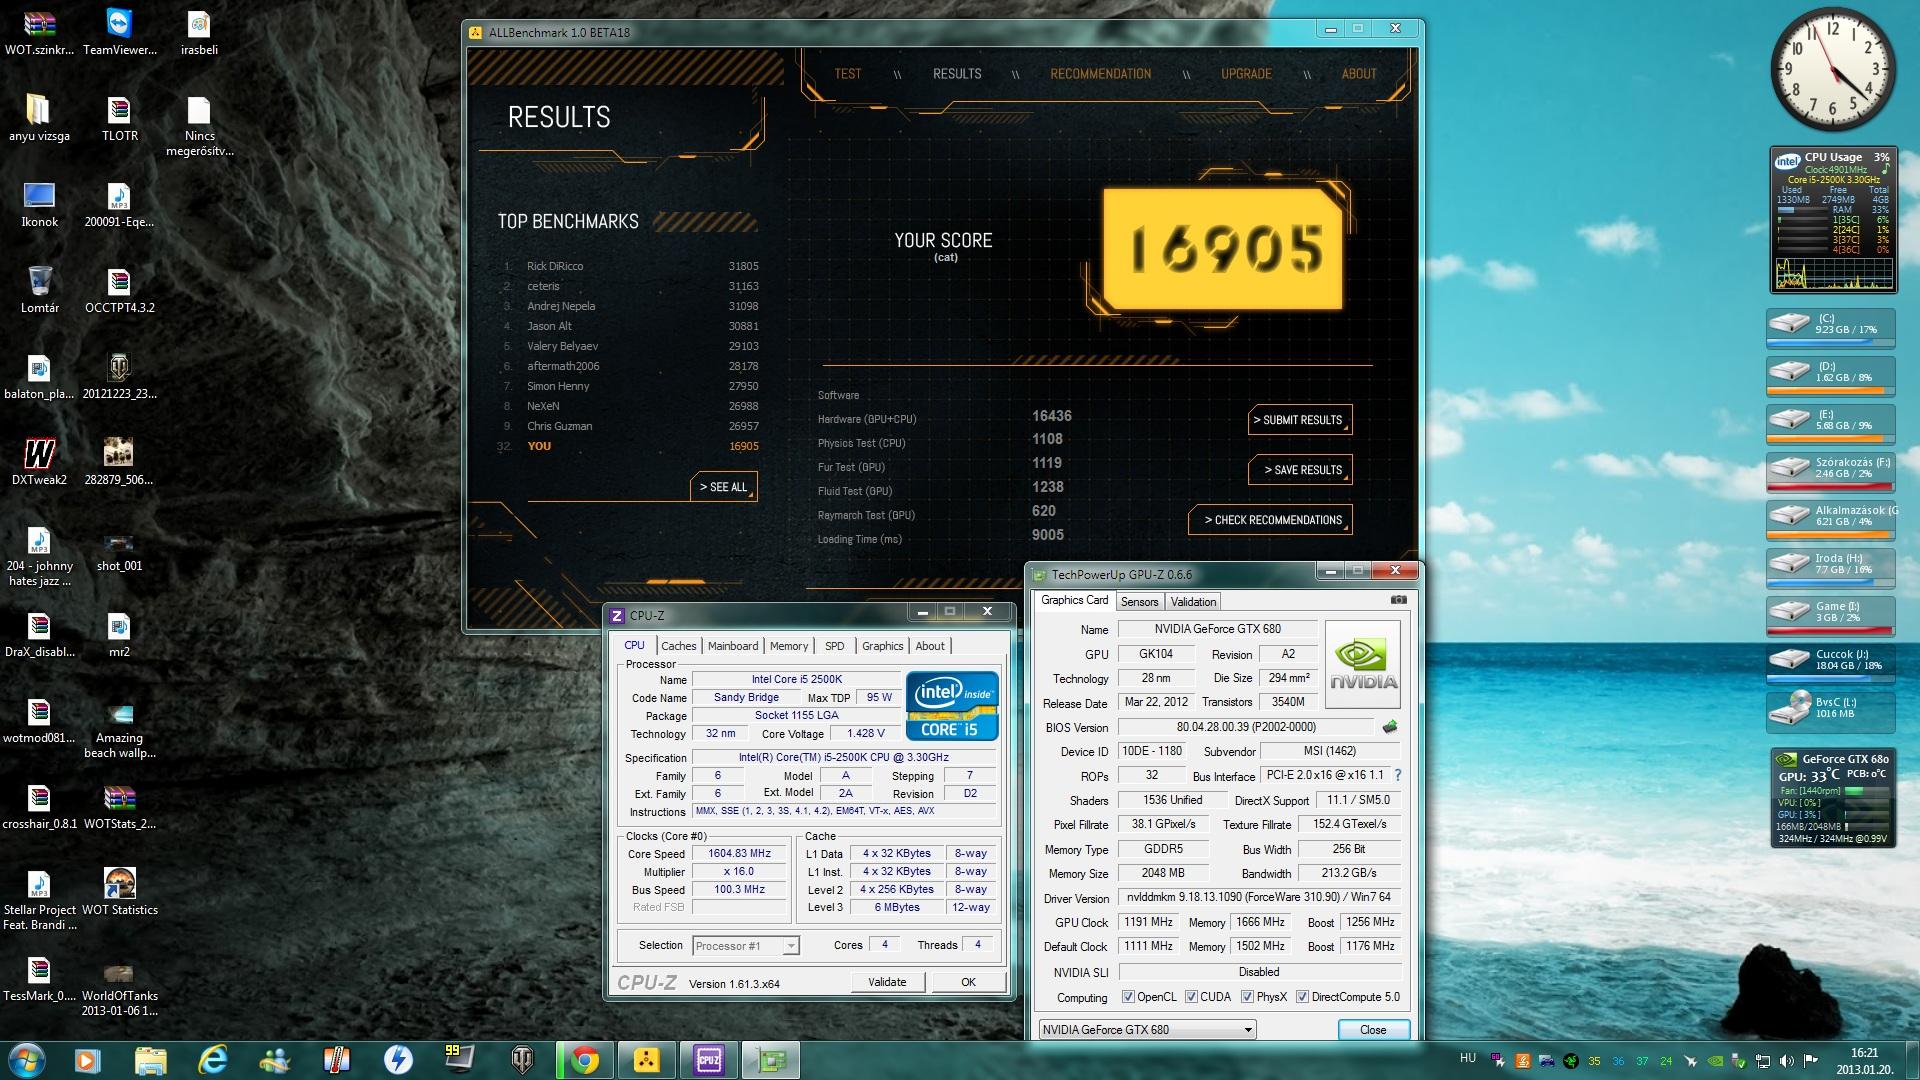Viewport: 1920px width, 1080px height.
Task: Open the WOT.szinkr archive on desktop
Action: (x=39, y=32)
